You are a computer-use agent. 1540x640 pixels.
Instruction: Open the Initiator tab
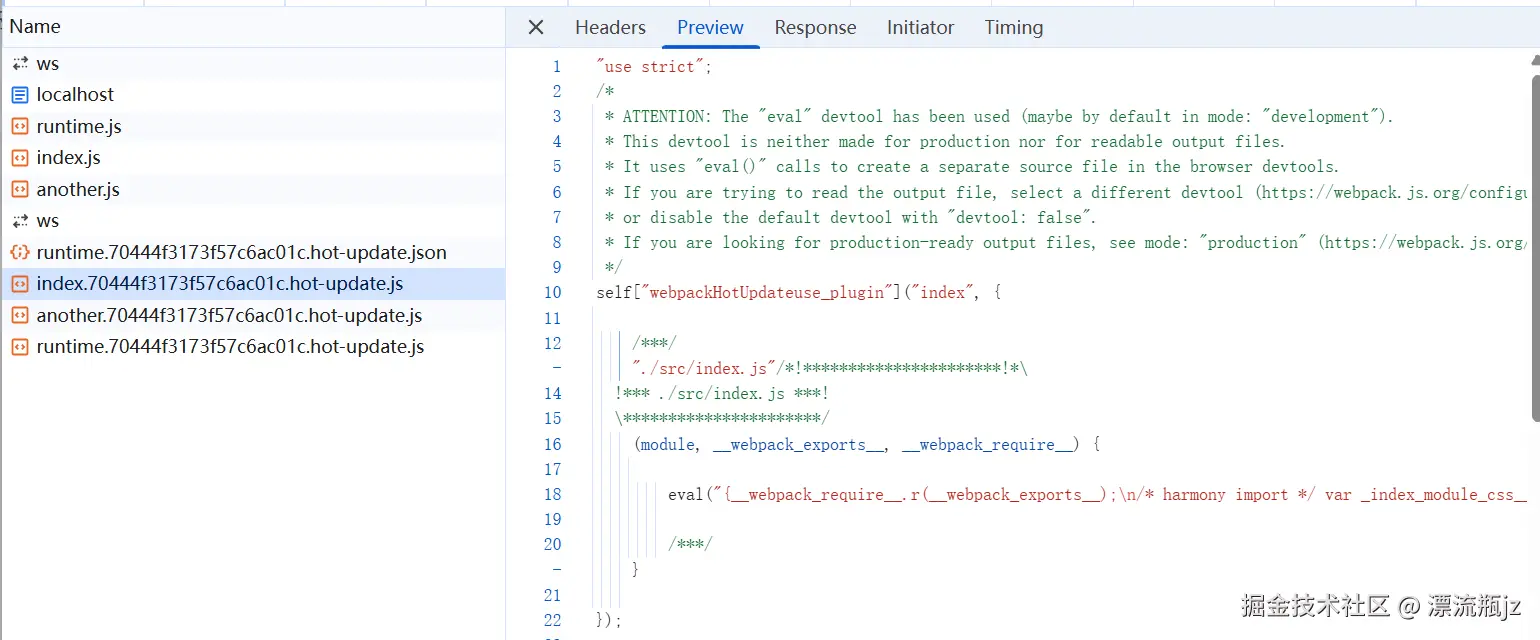point(920,27)
